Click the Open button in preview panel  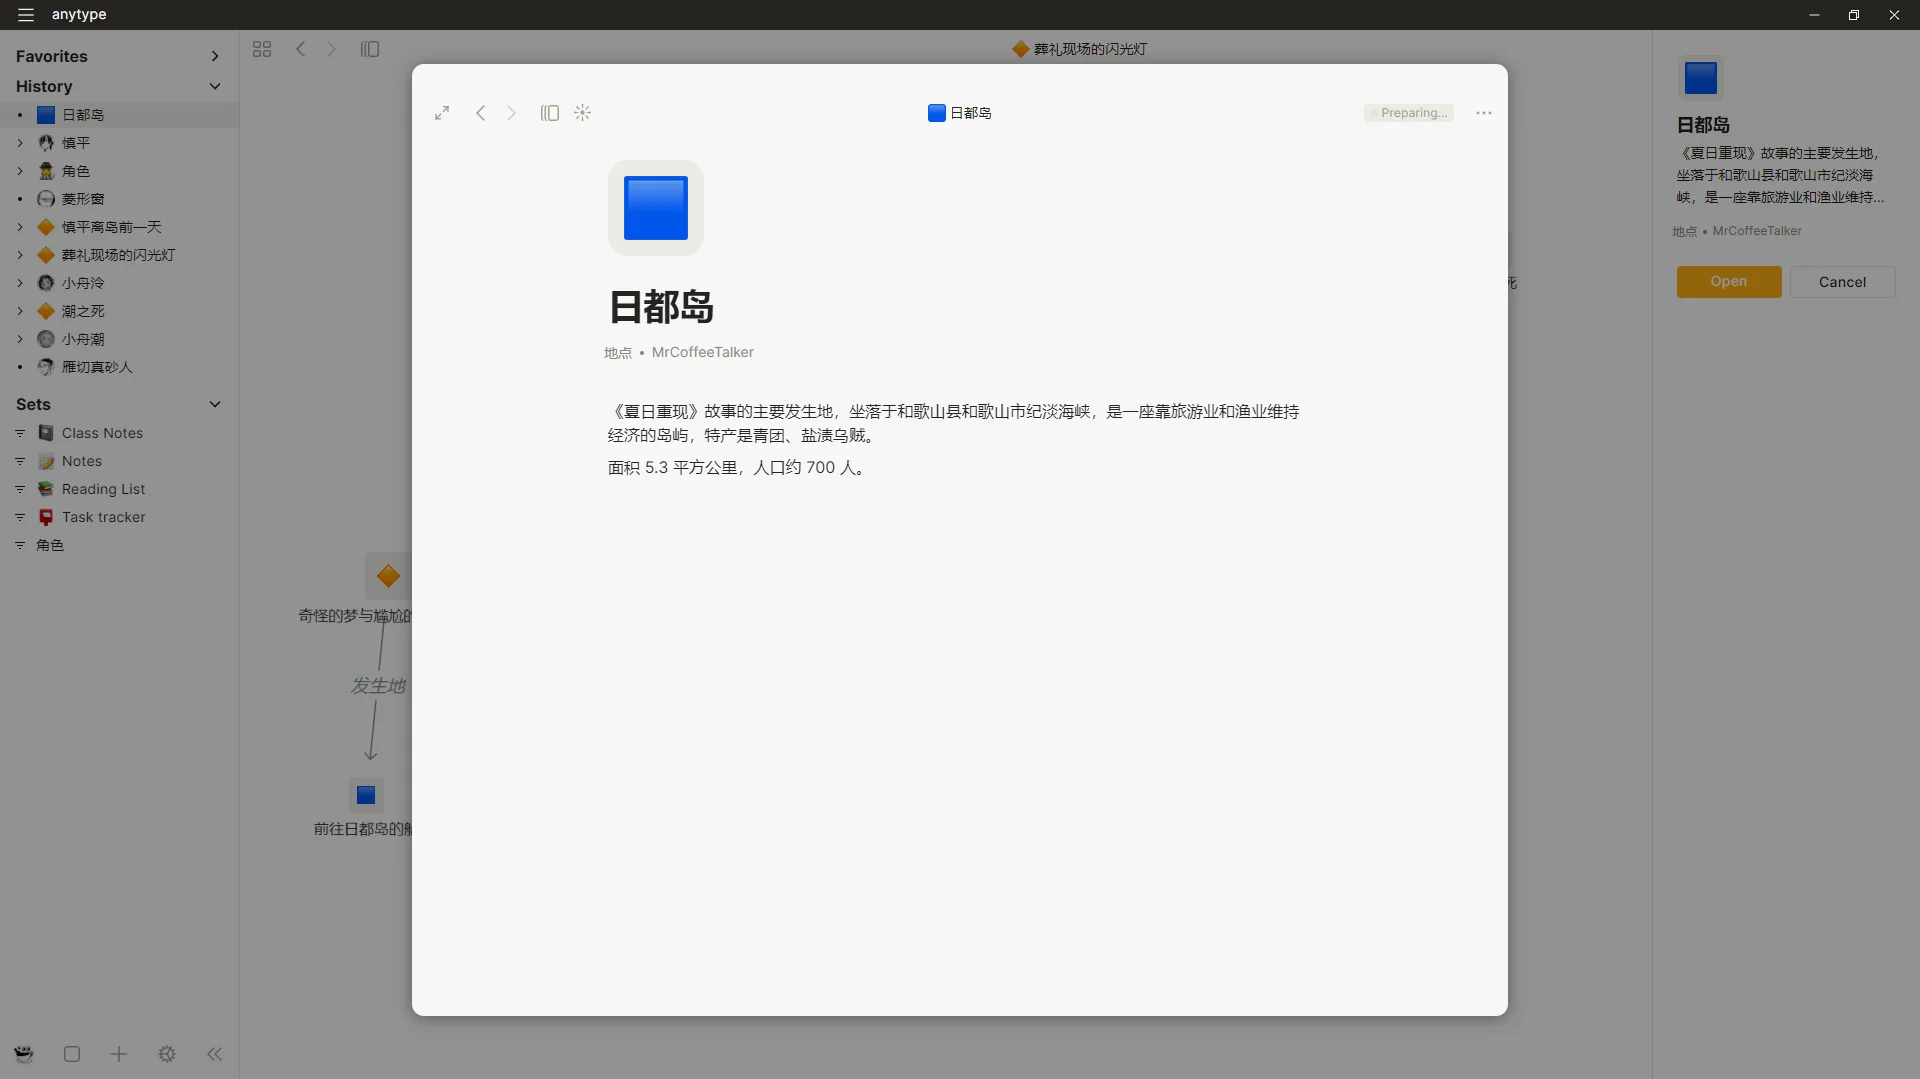coord(1729,282)
